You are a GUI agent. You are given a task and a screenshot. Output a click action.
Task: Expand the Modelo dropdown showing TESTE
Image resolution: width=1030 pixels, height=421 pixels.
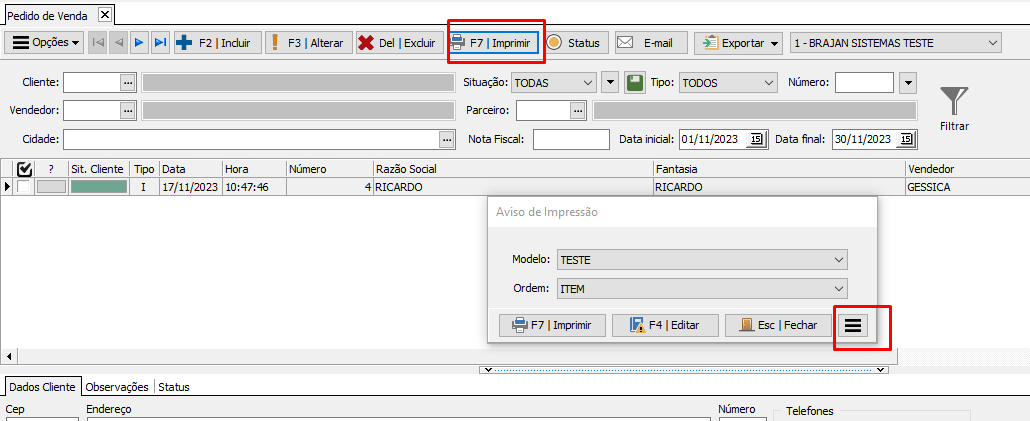(x=838, y=259)
